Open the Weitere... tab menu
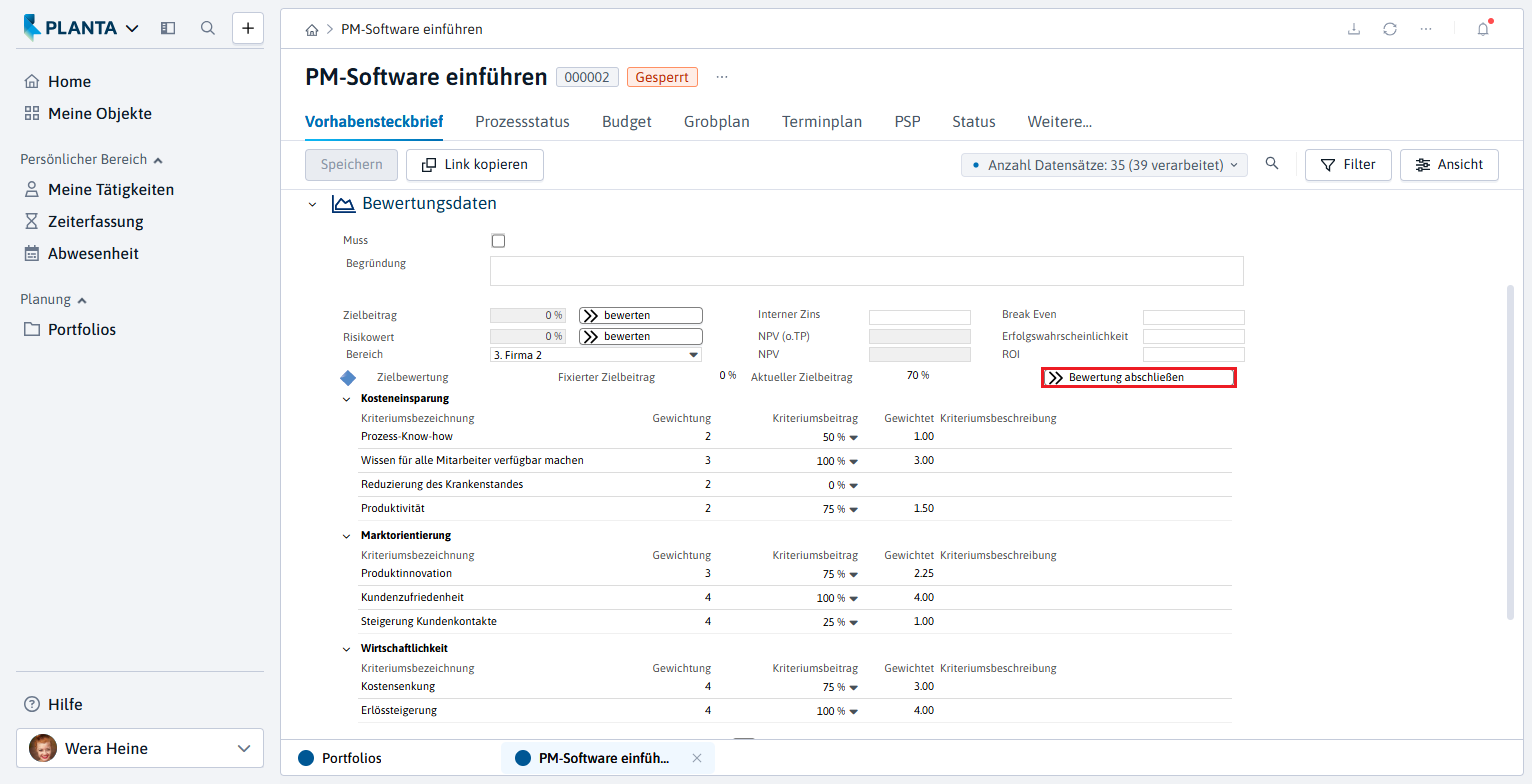The image size is (1532, 784). [x=1060, y=122]
